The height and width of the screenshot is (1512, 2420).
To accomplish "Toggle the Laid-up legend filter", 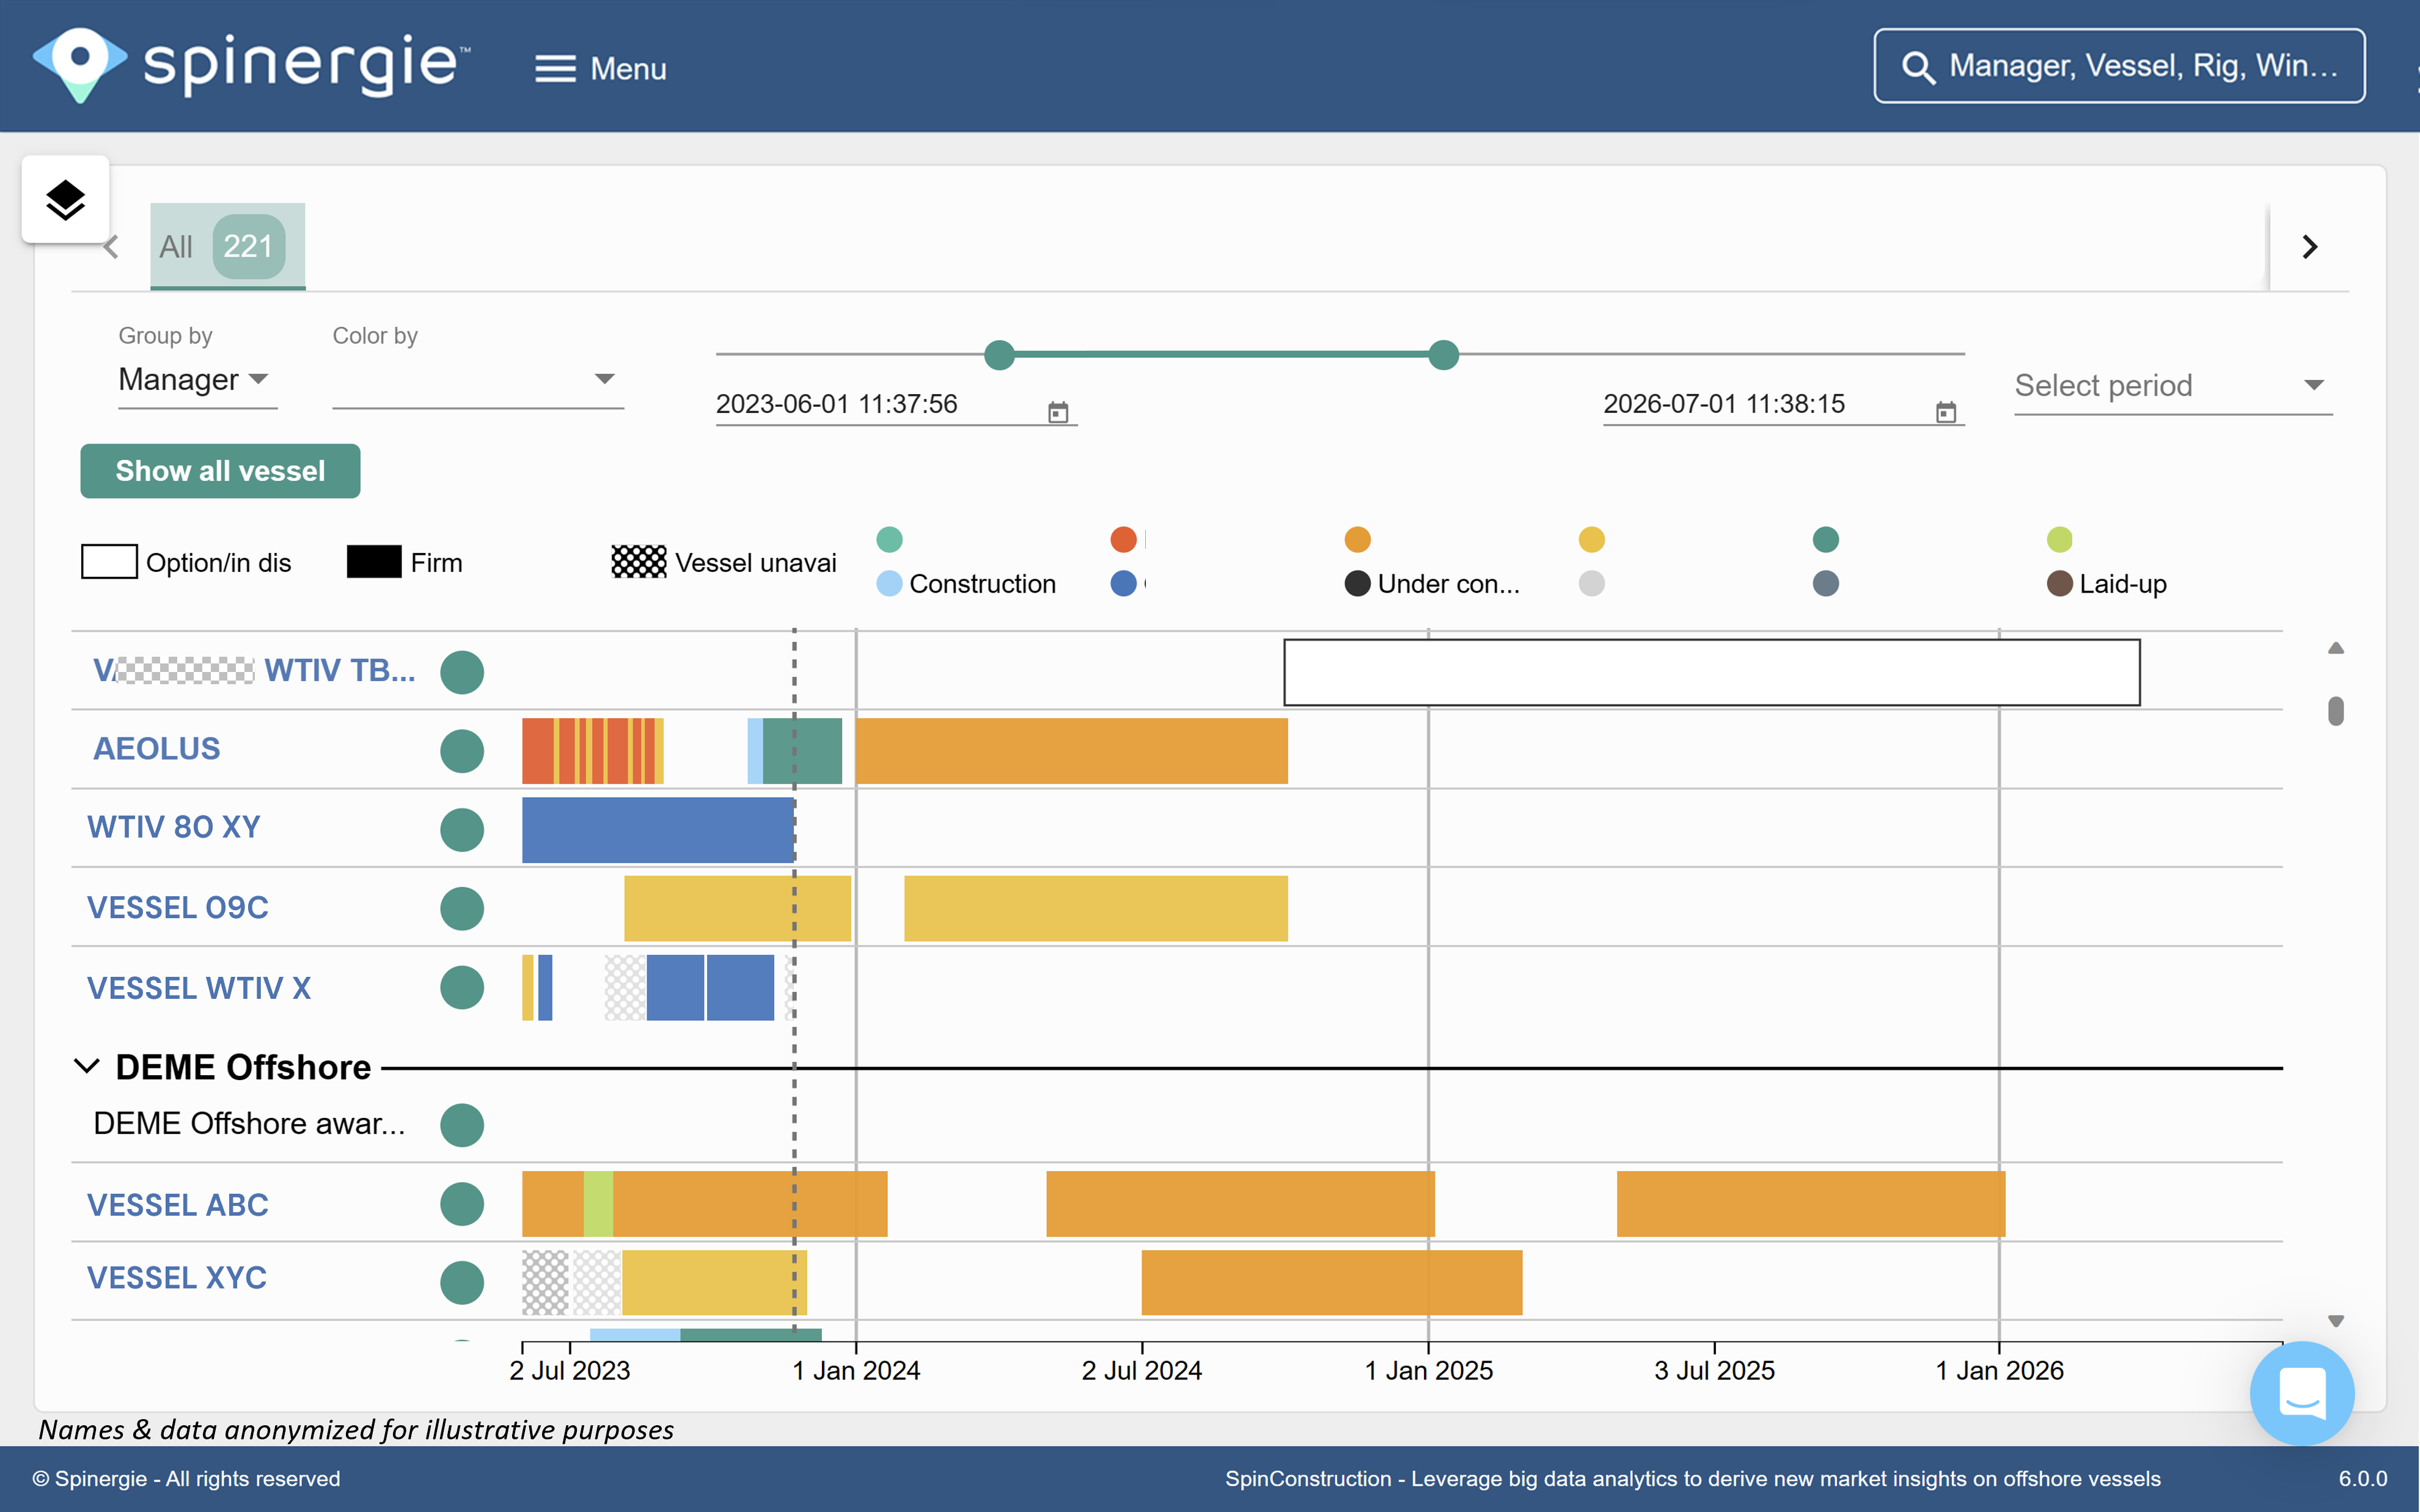I will (x=2106, y=584).
